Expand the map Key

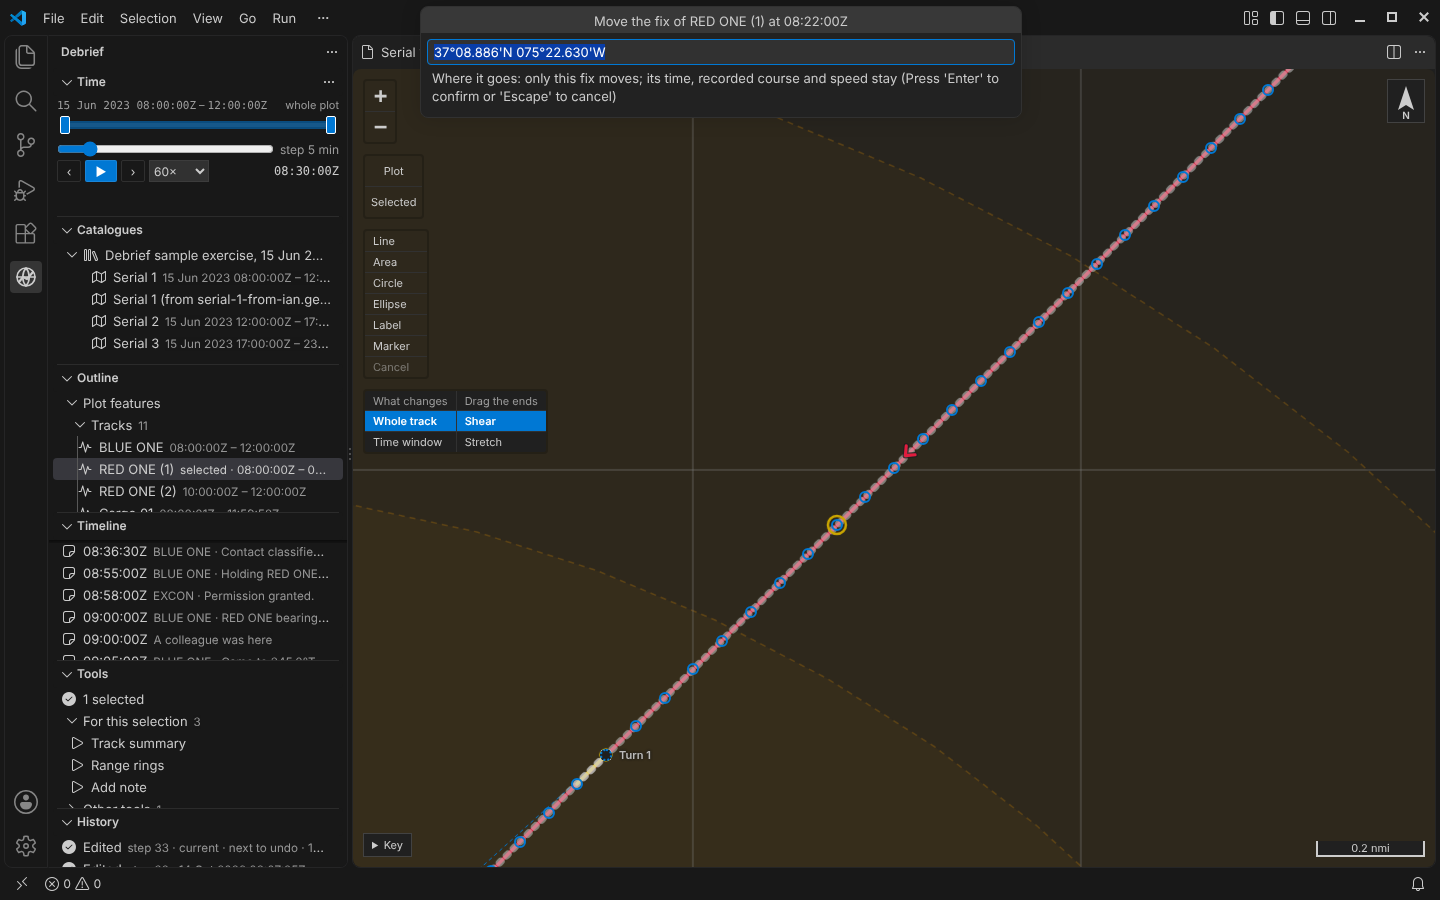pos(387,846)
